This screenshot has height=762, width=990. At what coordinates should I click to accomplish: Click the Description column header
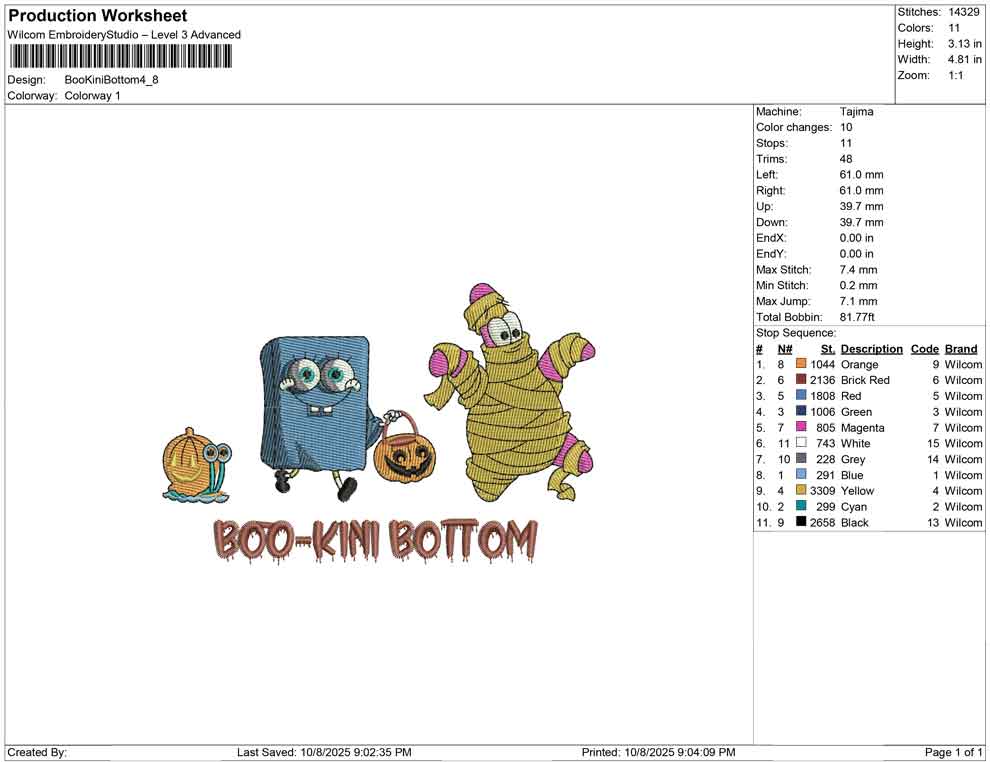tap(871, 348)
